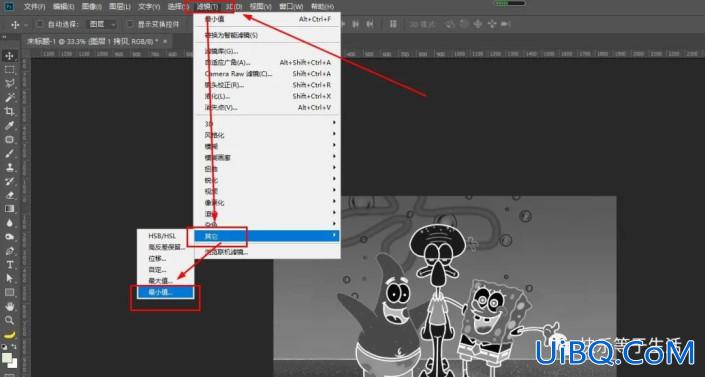Select the Eraser tool

point(9,195)
